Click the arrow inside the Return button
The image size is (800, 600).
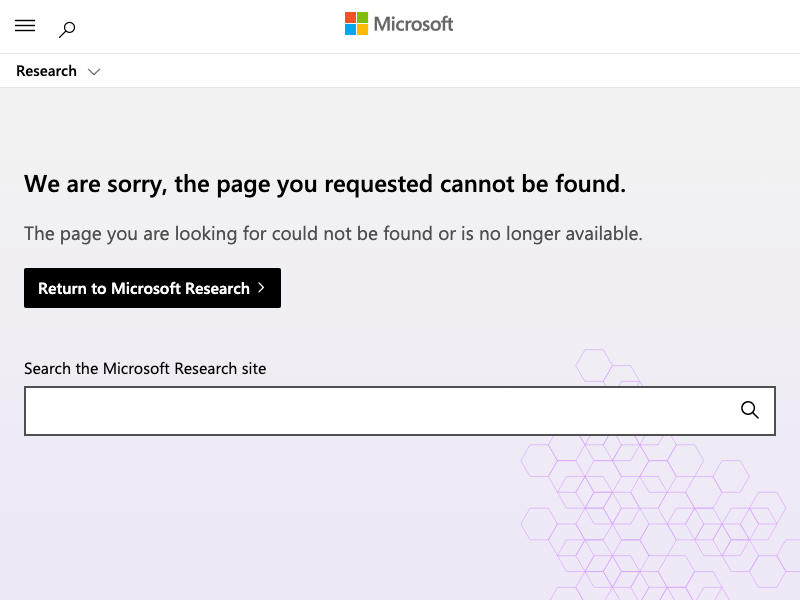261,288
